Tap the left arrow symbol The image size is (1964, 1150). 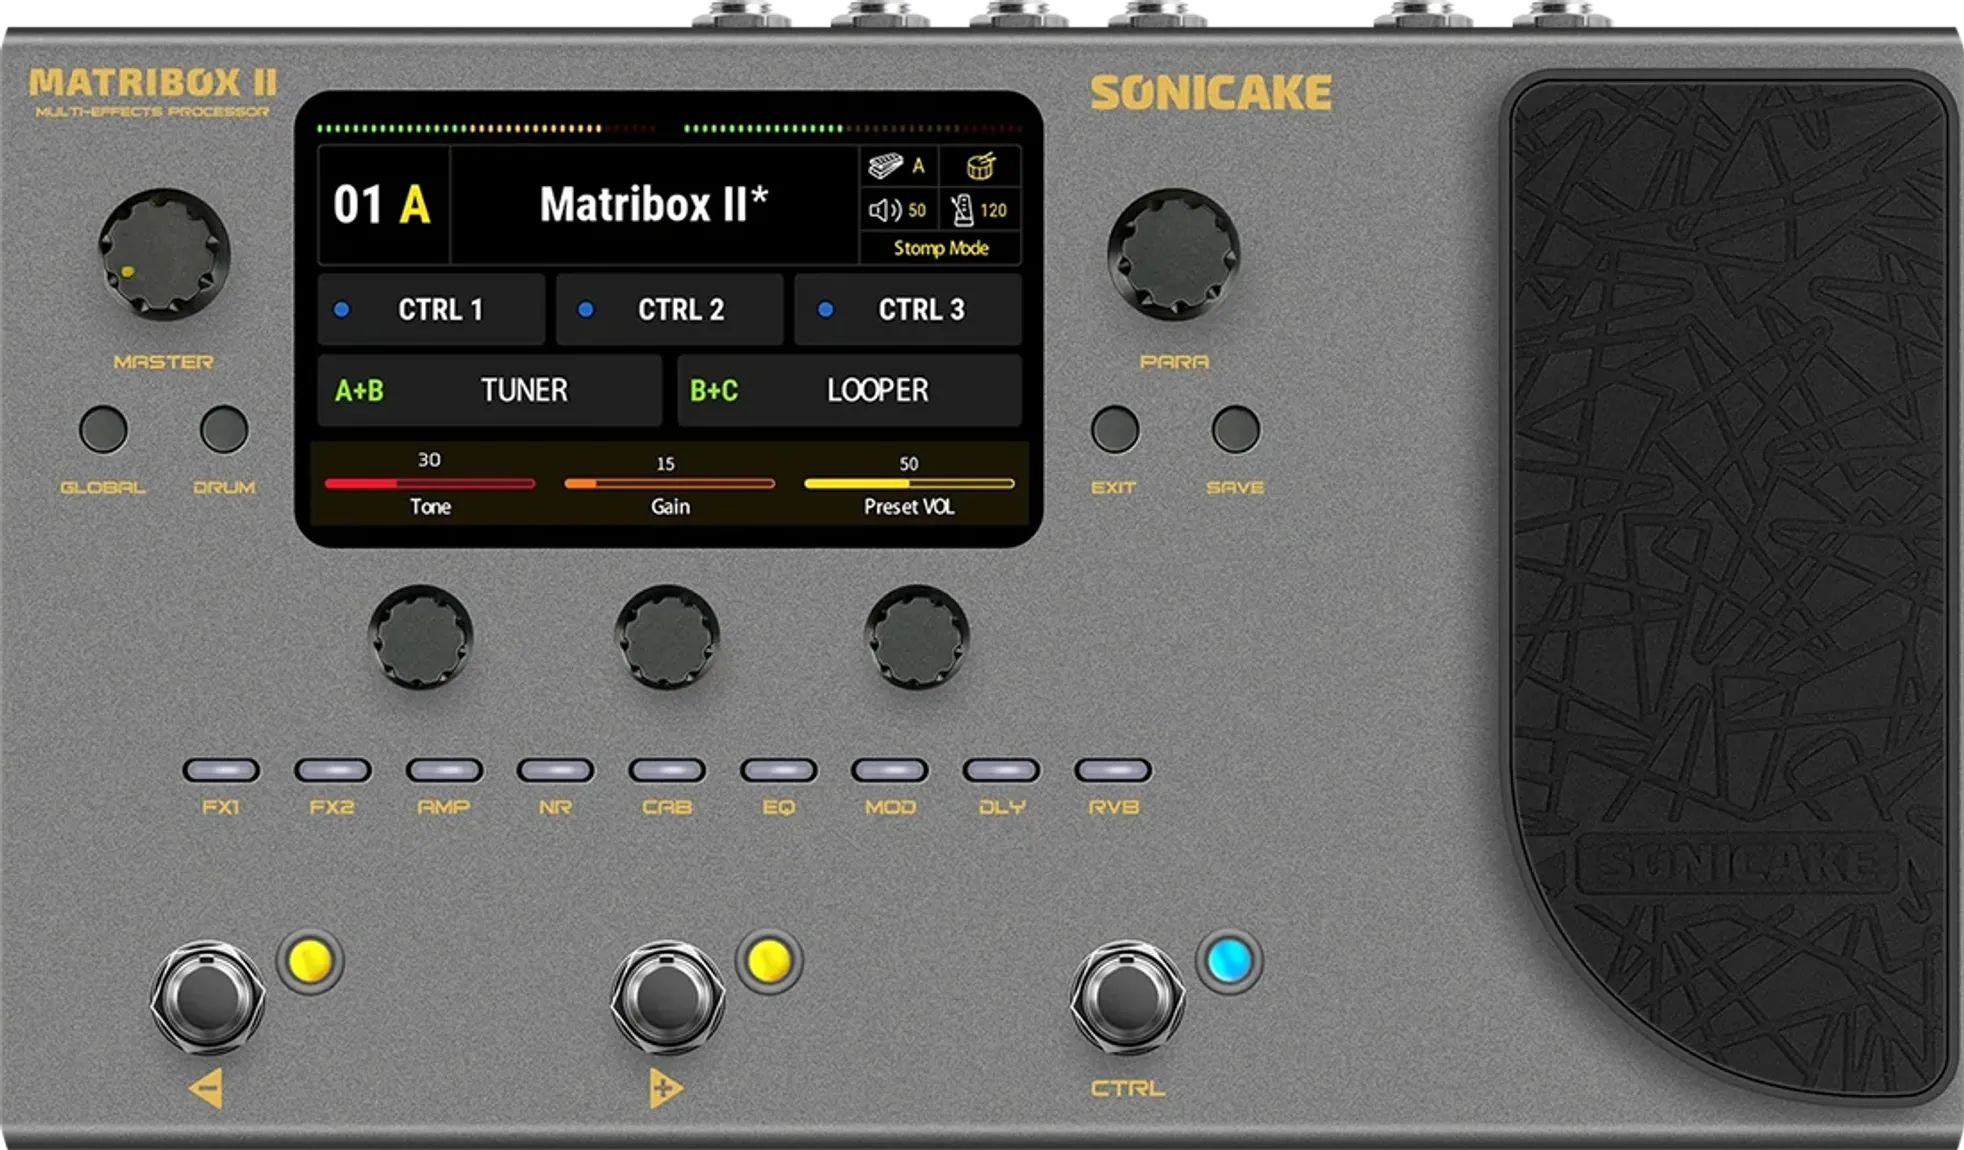coord(206,1088)
